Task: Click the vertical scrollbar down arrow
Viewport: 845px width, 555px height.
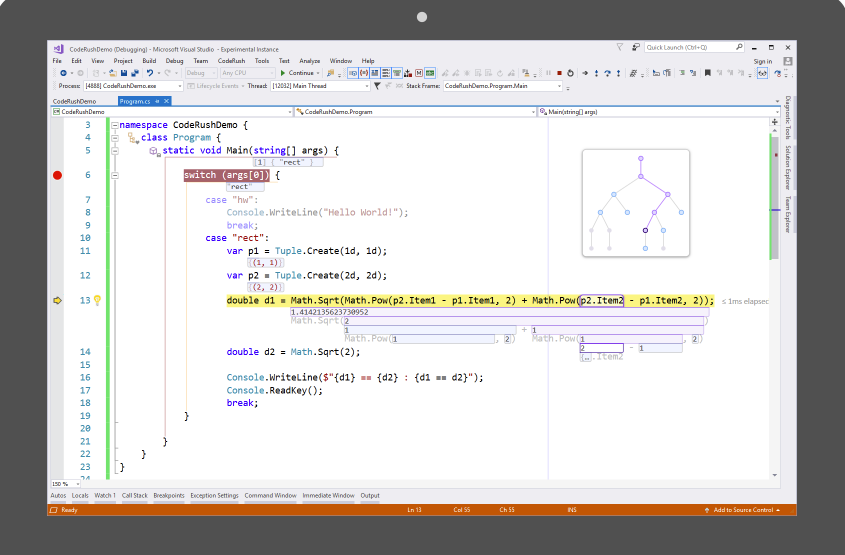Action: (774, 475)
